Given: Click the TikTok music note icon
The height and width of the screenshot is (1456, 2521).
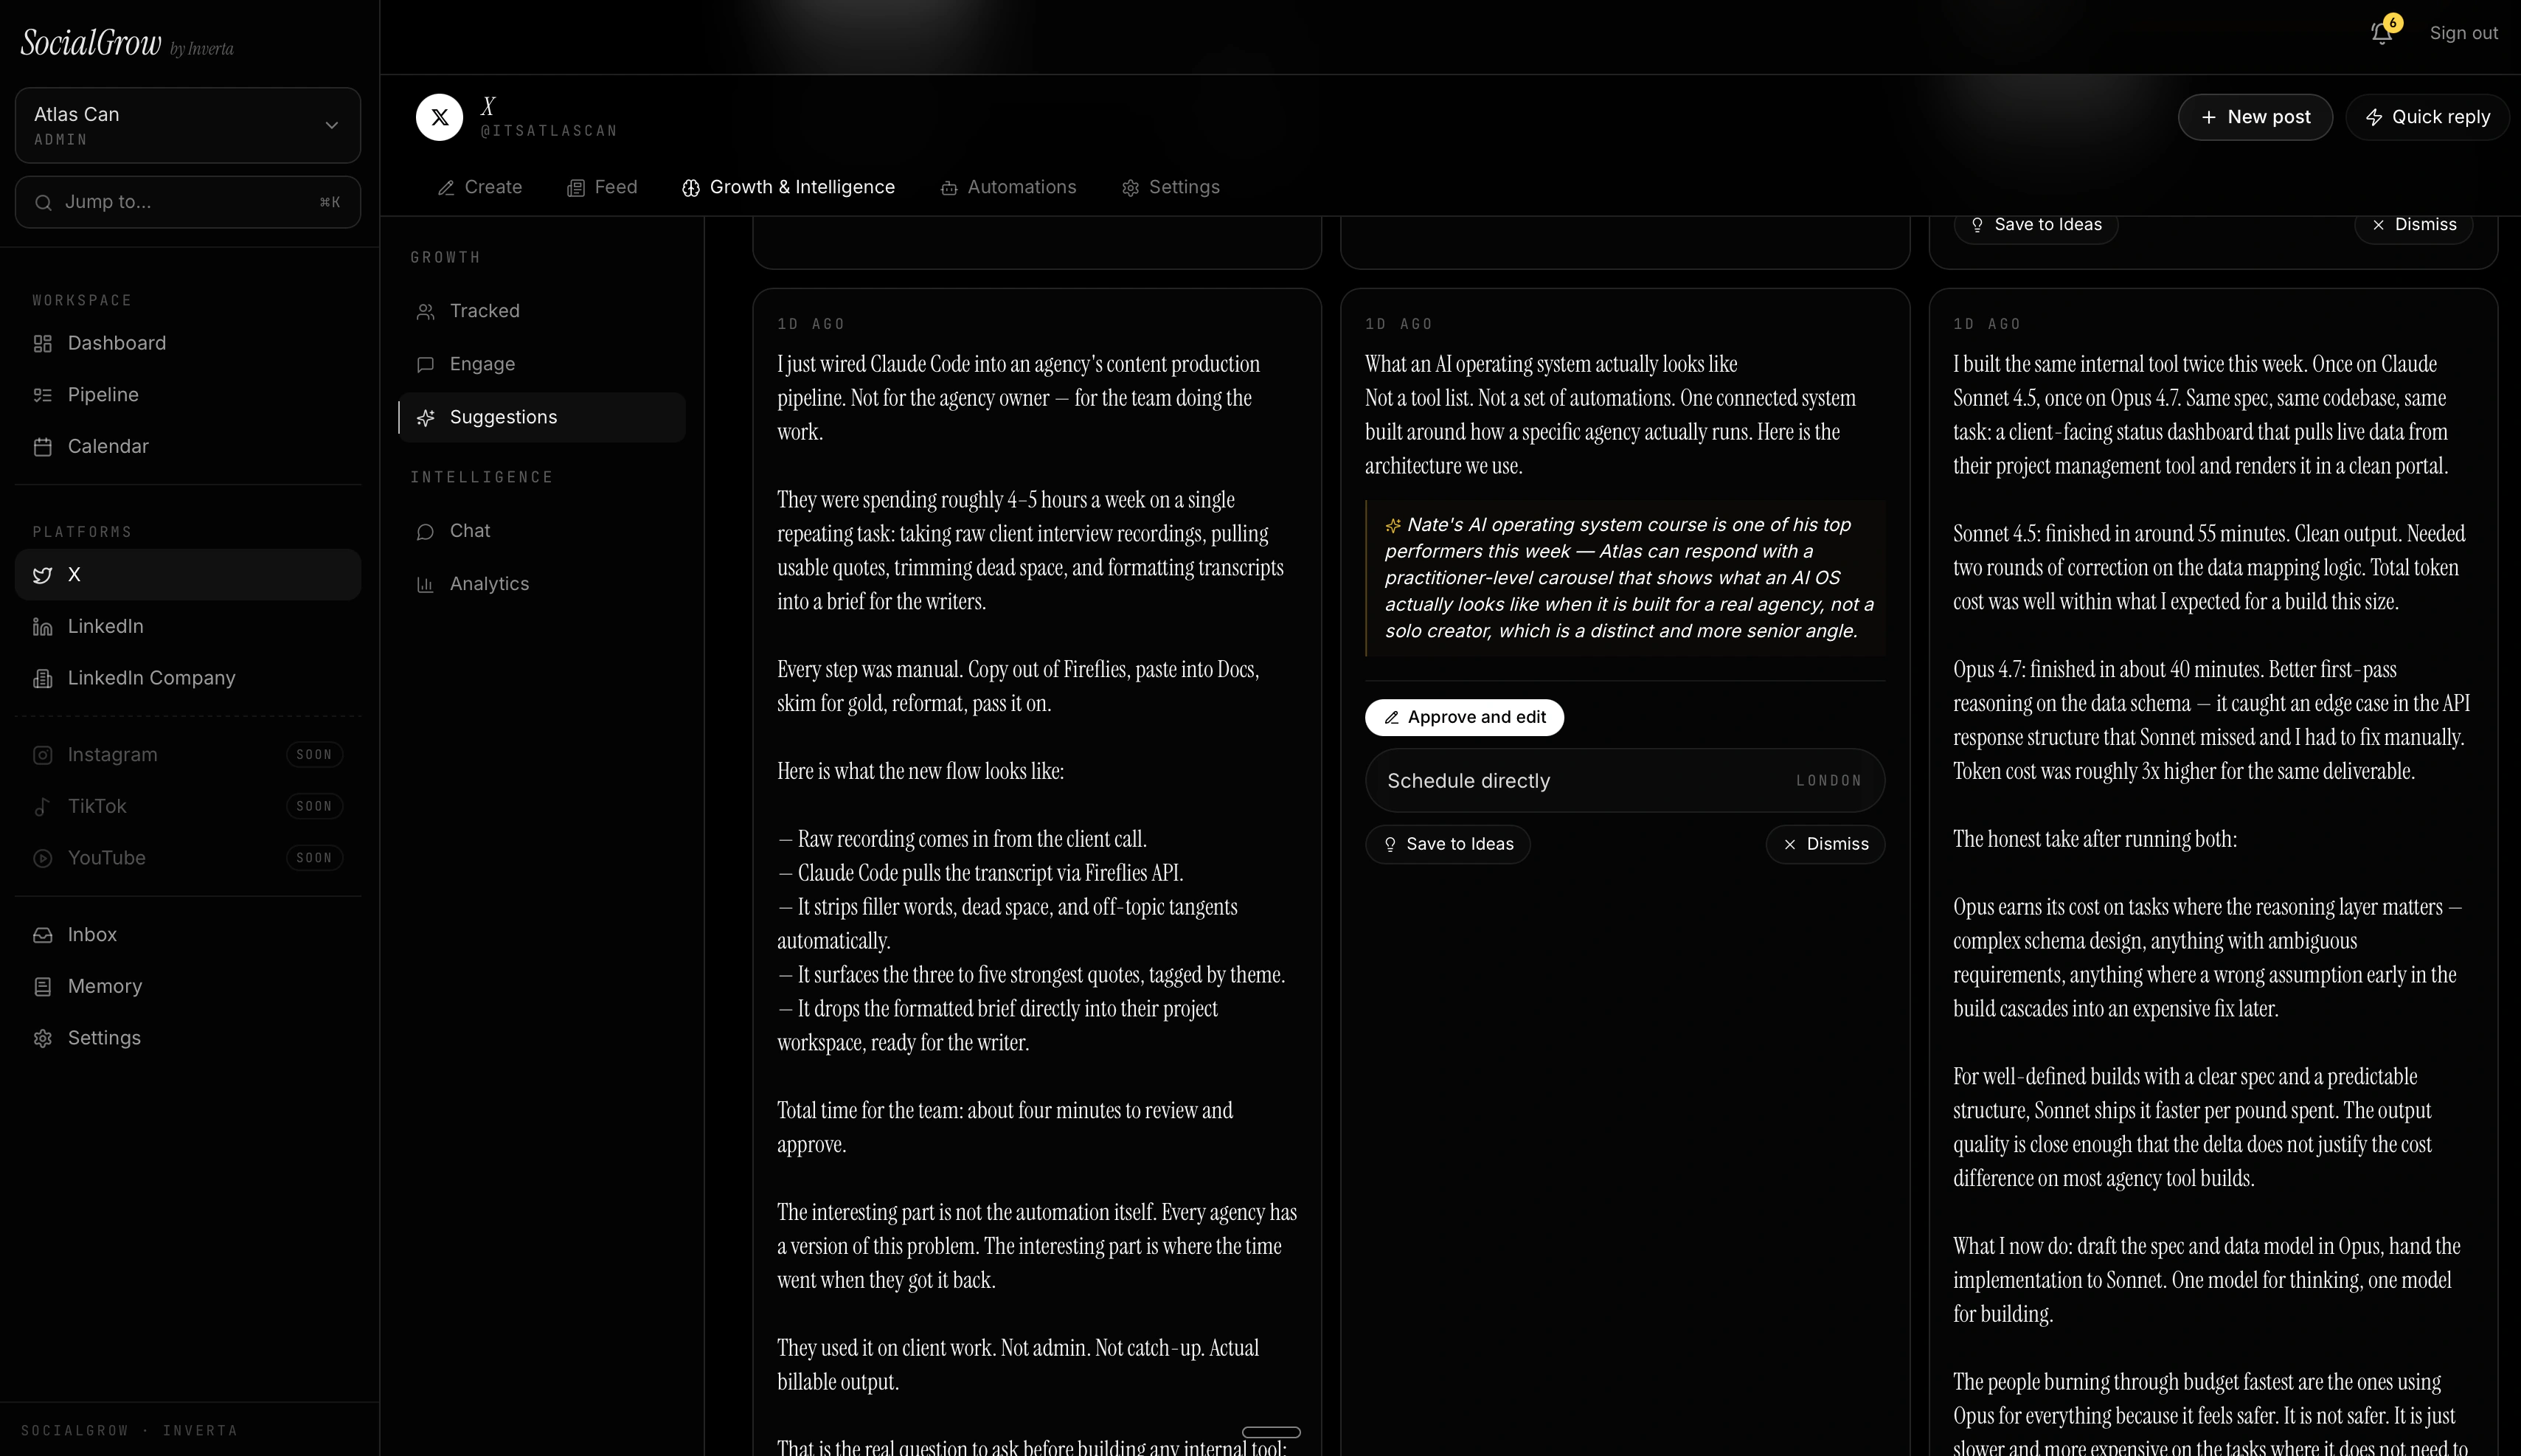Looking at the screenshot, I should [42, 807].
